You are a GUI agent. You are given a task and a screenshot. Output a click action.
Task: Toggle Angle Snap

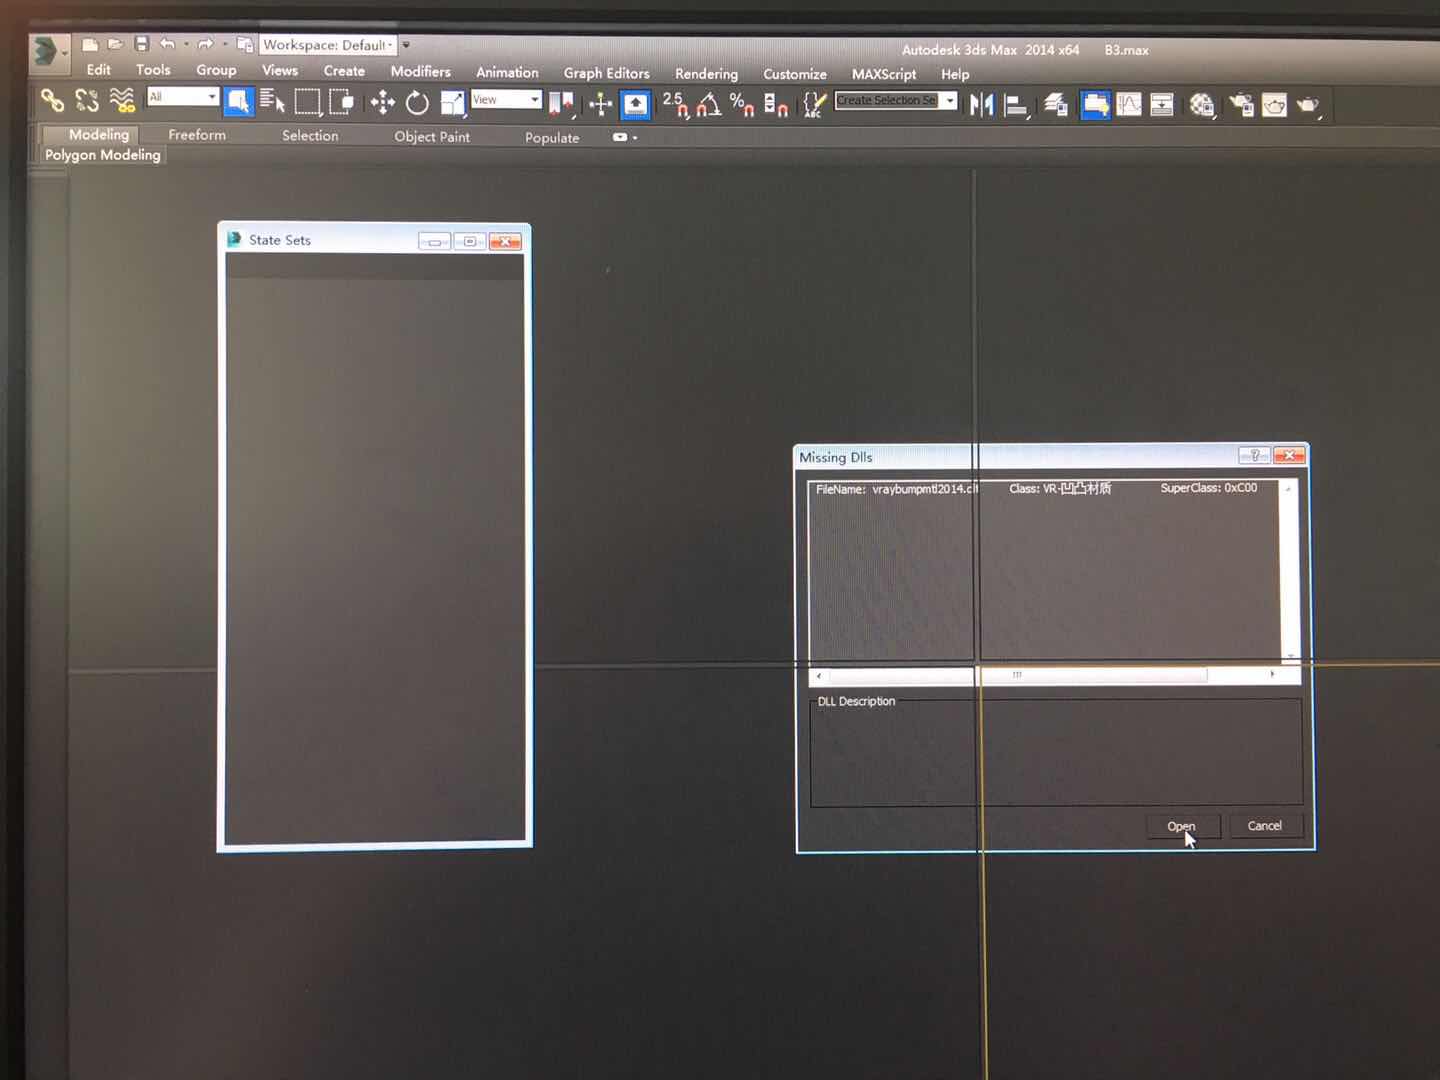(709, 104)
